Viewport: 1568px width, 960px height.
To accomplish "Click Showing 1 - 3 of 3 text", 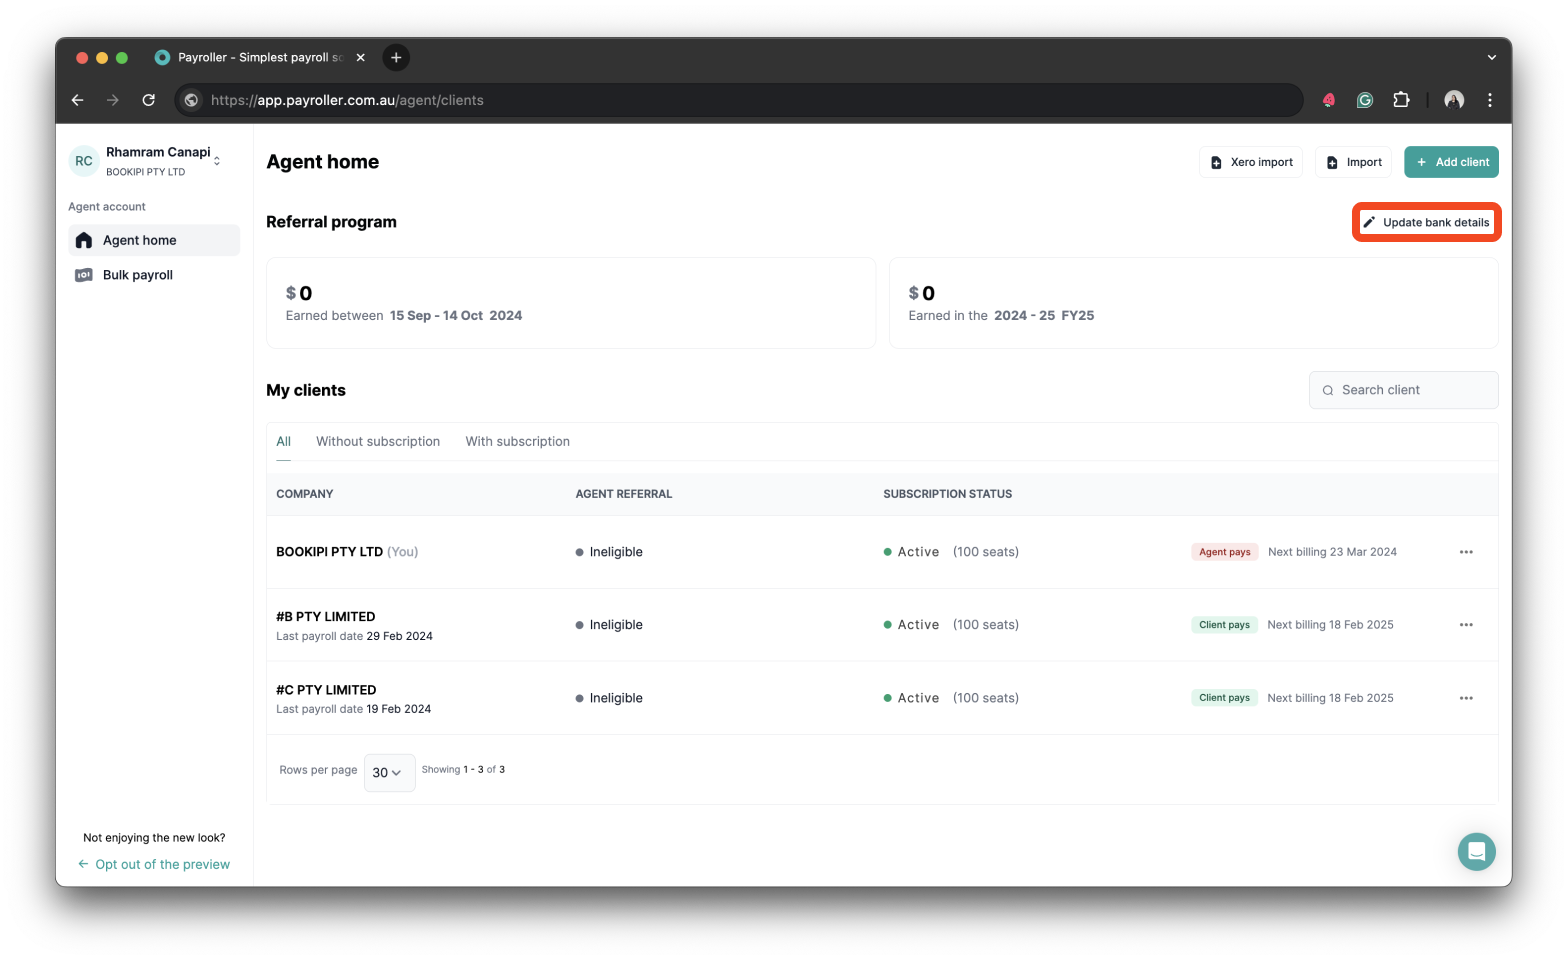I will point(463,770).
